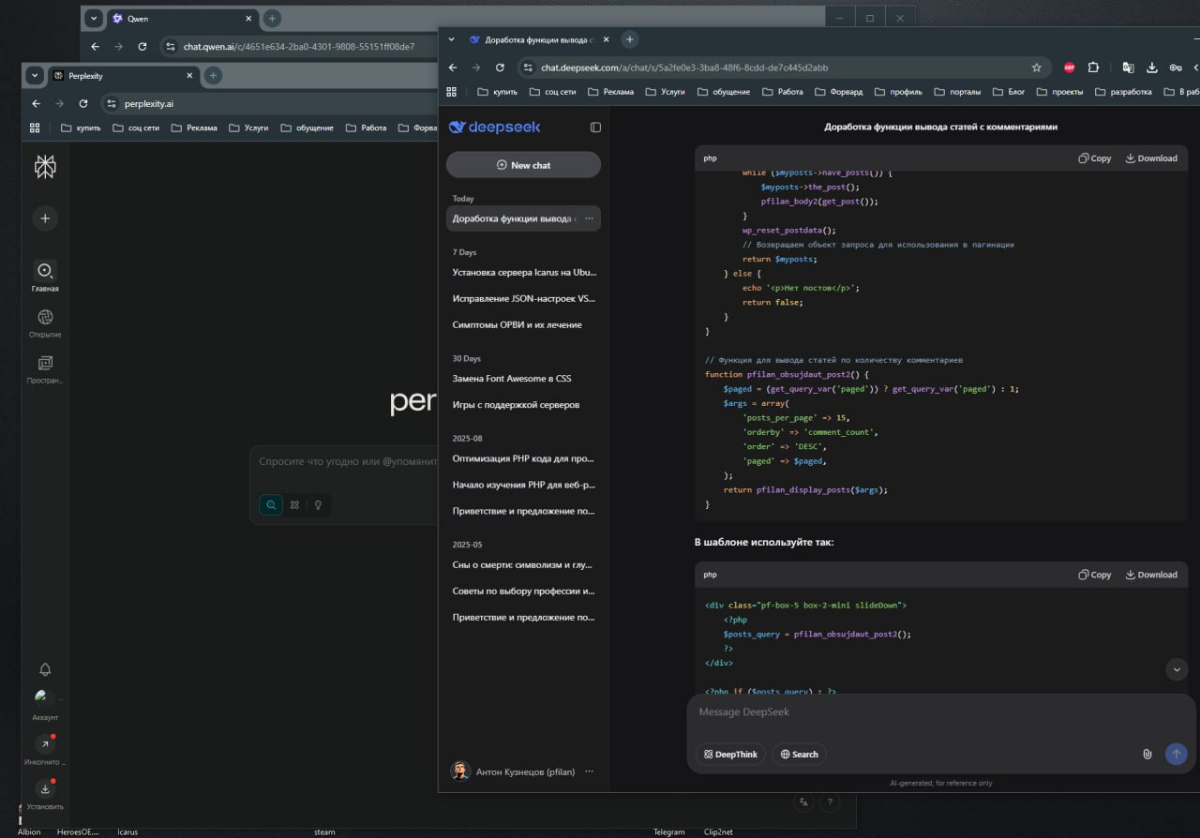Toggle the Perplexity search focus mode button
1200x838 pixels.
click(x=271, y=505)
